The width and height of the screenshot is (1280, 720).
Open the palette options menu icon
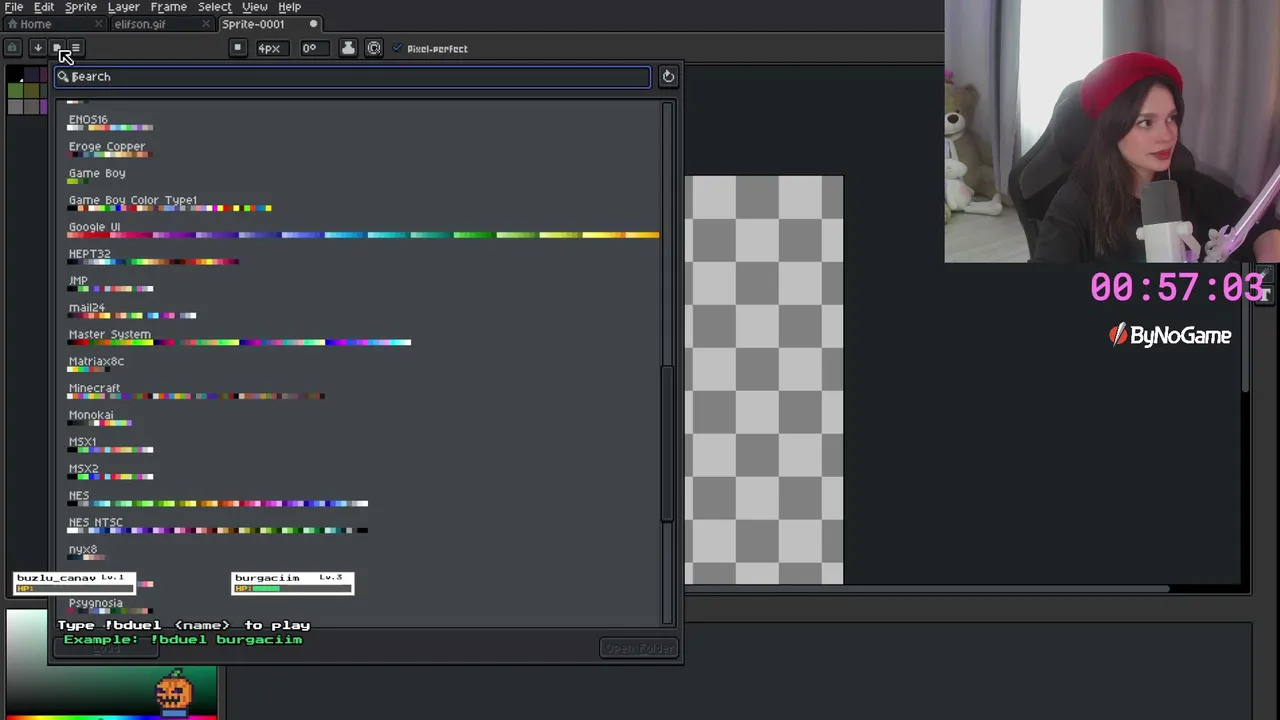[75, 48]
